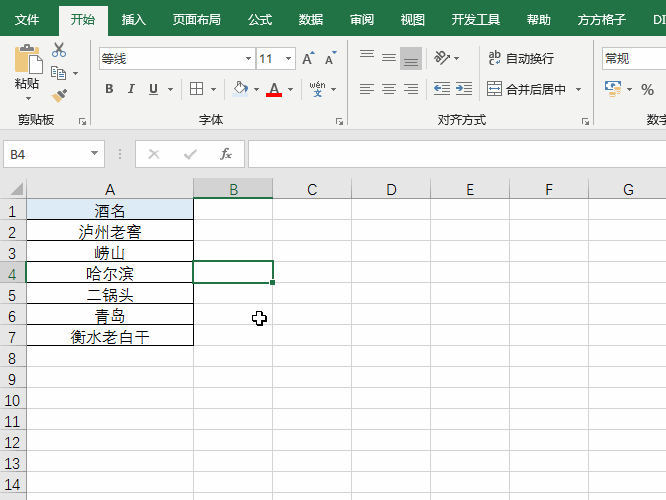
Task: Switch to the 开发工具 tab
Action: coord(475,20)
